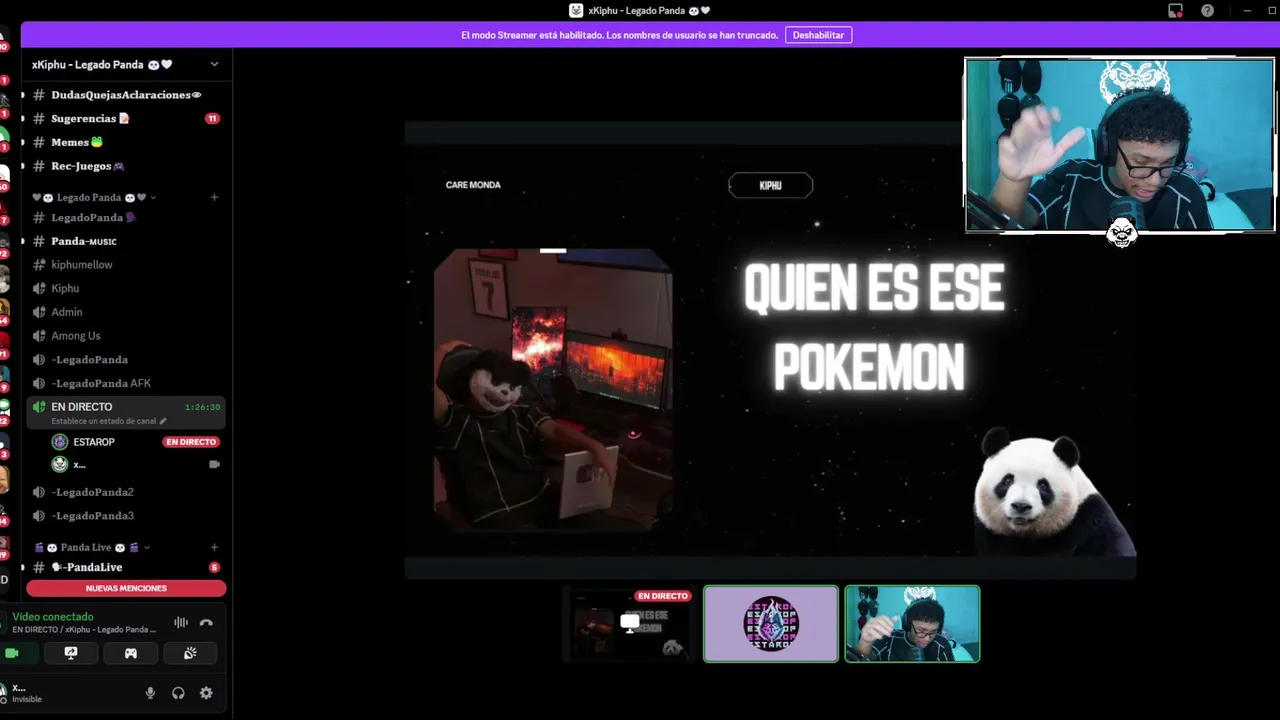Click the camera icon beside user x...
This screenshot has height=720, width=1280.
click(214, 464)
